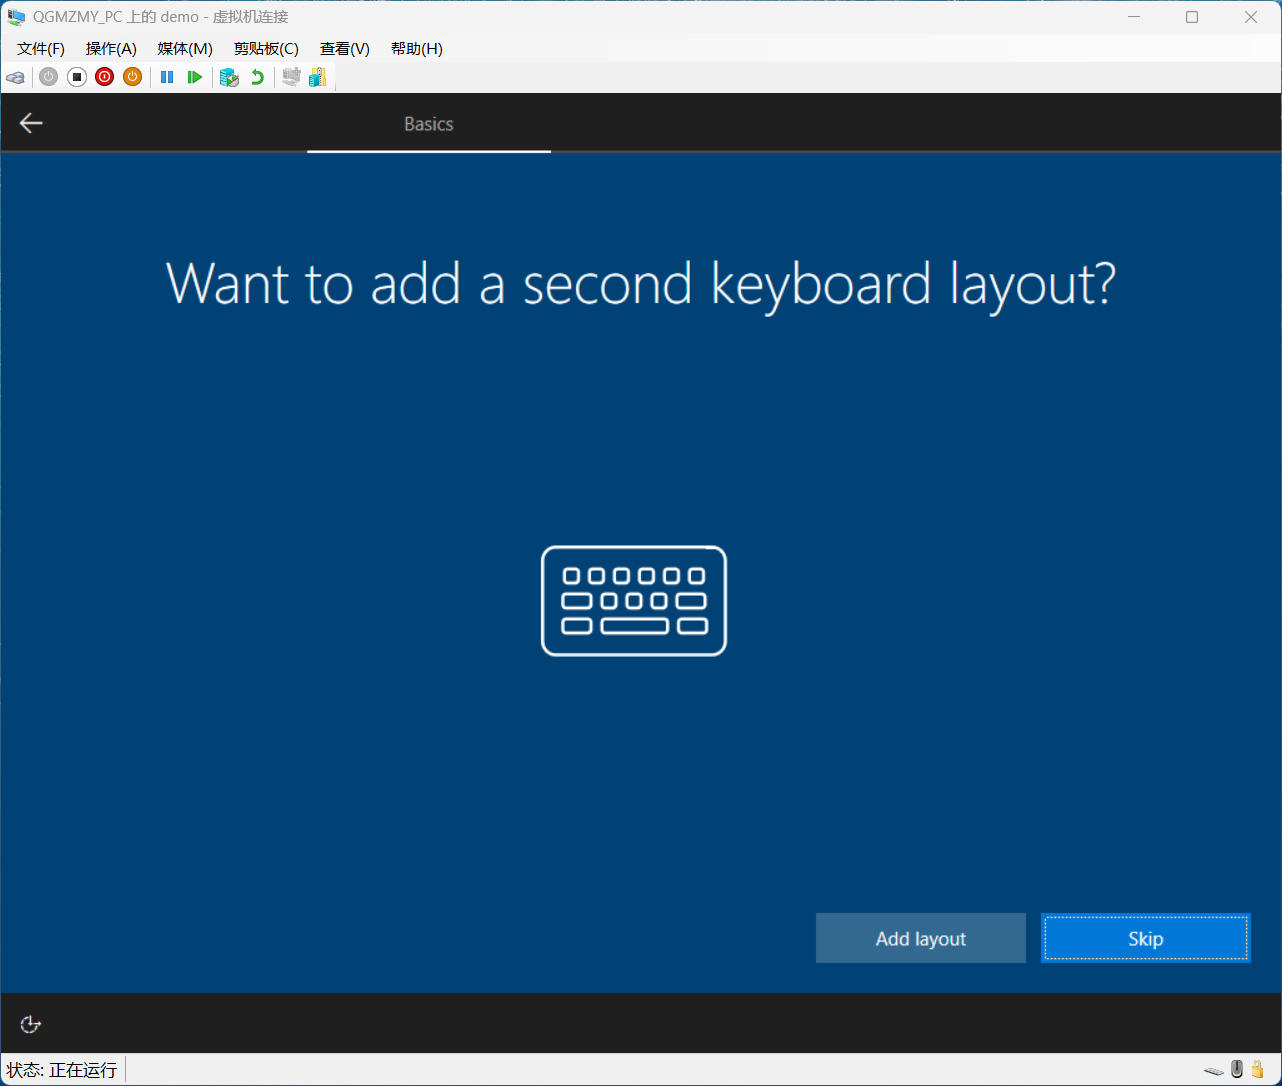Click the mouse status bar icon

(x=1237, y=1069)
